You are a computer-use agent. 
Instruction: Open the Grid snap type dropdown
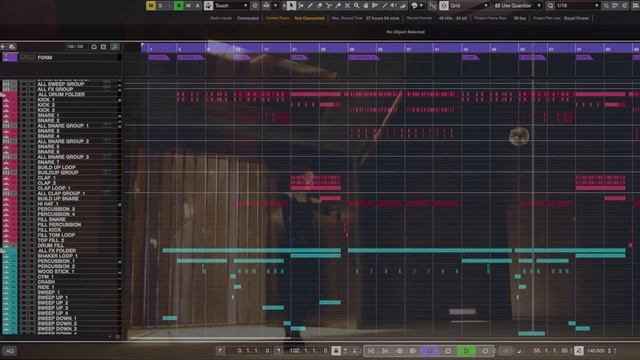(469, 5)
